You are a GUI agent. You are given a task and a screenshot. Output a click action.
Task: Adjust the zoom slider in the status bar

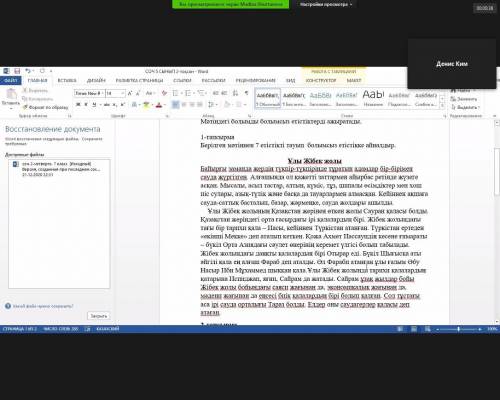[x=459, y=329]
